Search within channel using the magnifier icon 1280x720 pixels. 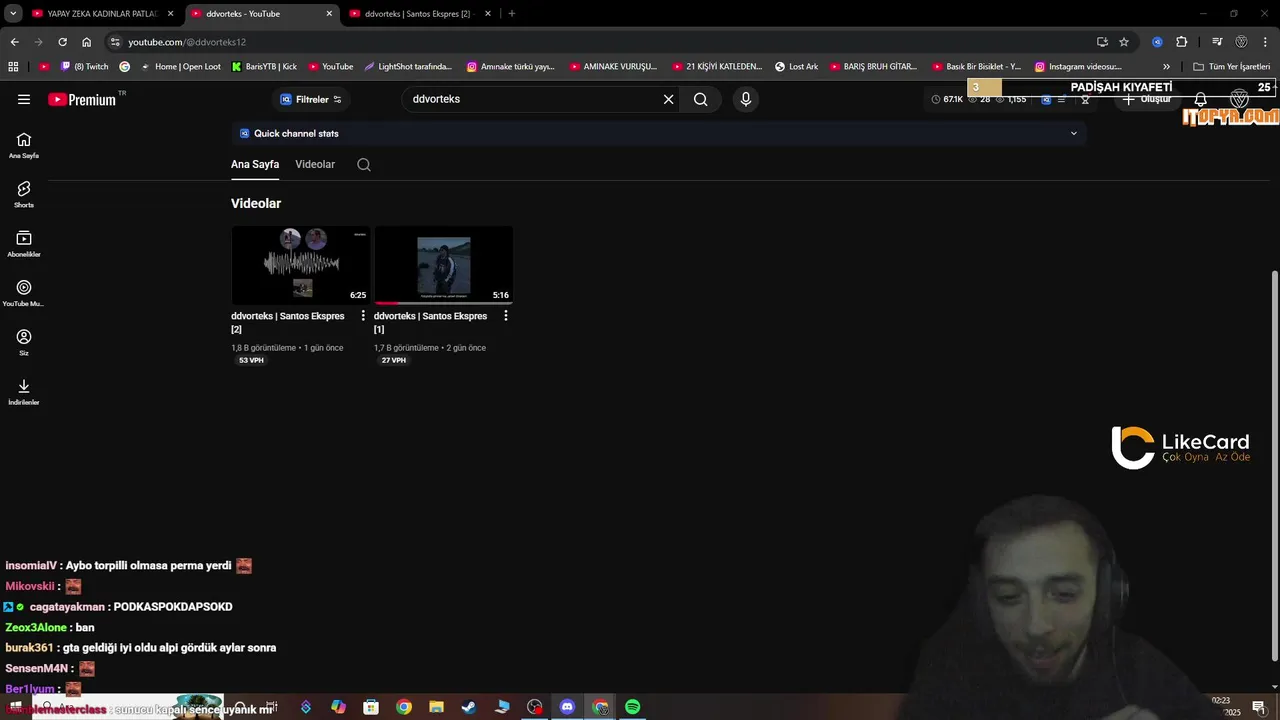pos(364,165)
